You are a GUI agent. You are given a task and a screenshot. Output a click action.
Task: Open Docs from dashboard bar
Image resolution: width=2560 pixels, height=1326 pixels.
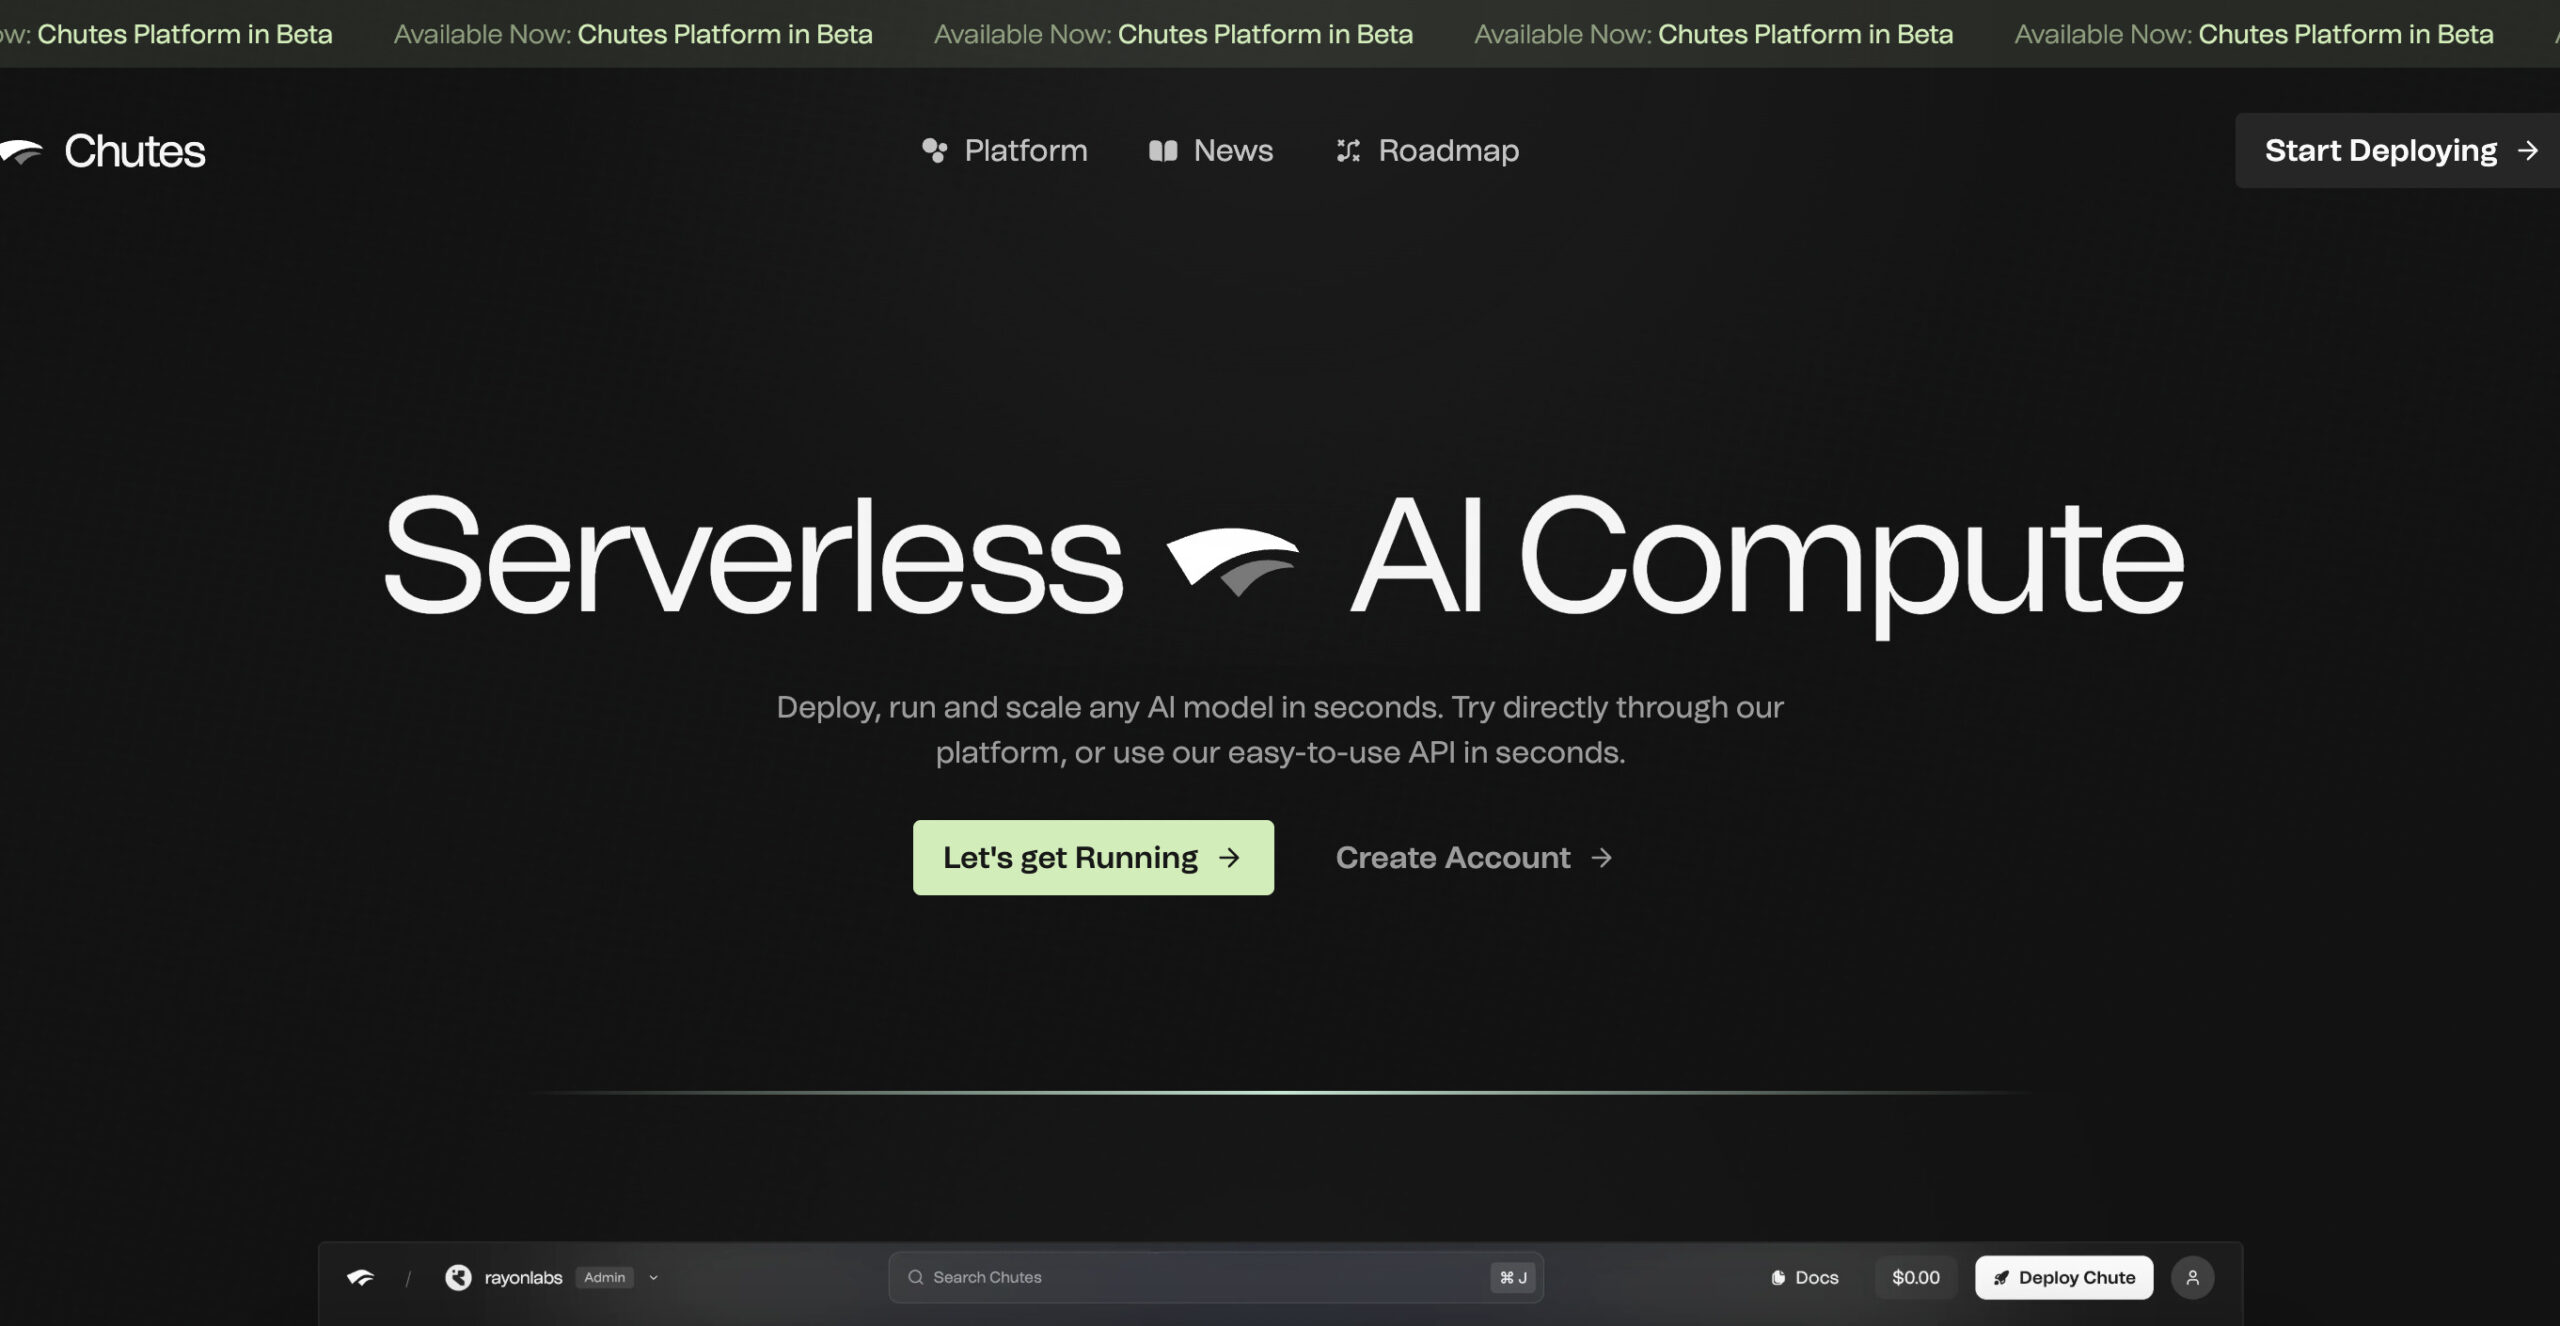(1805, 1277)
